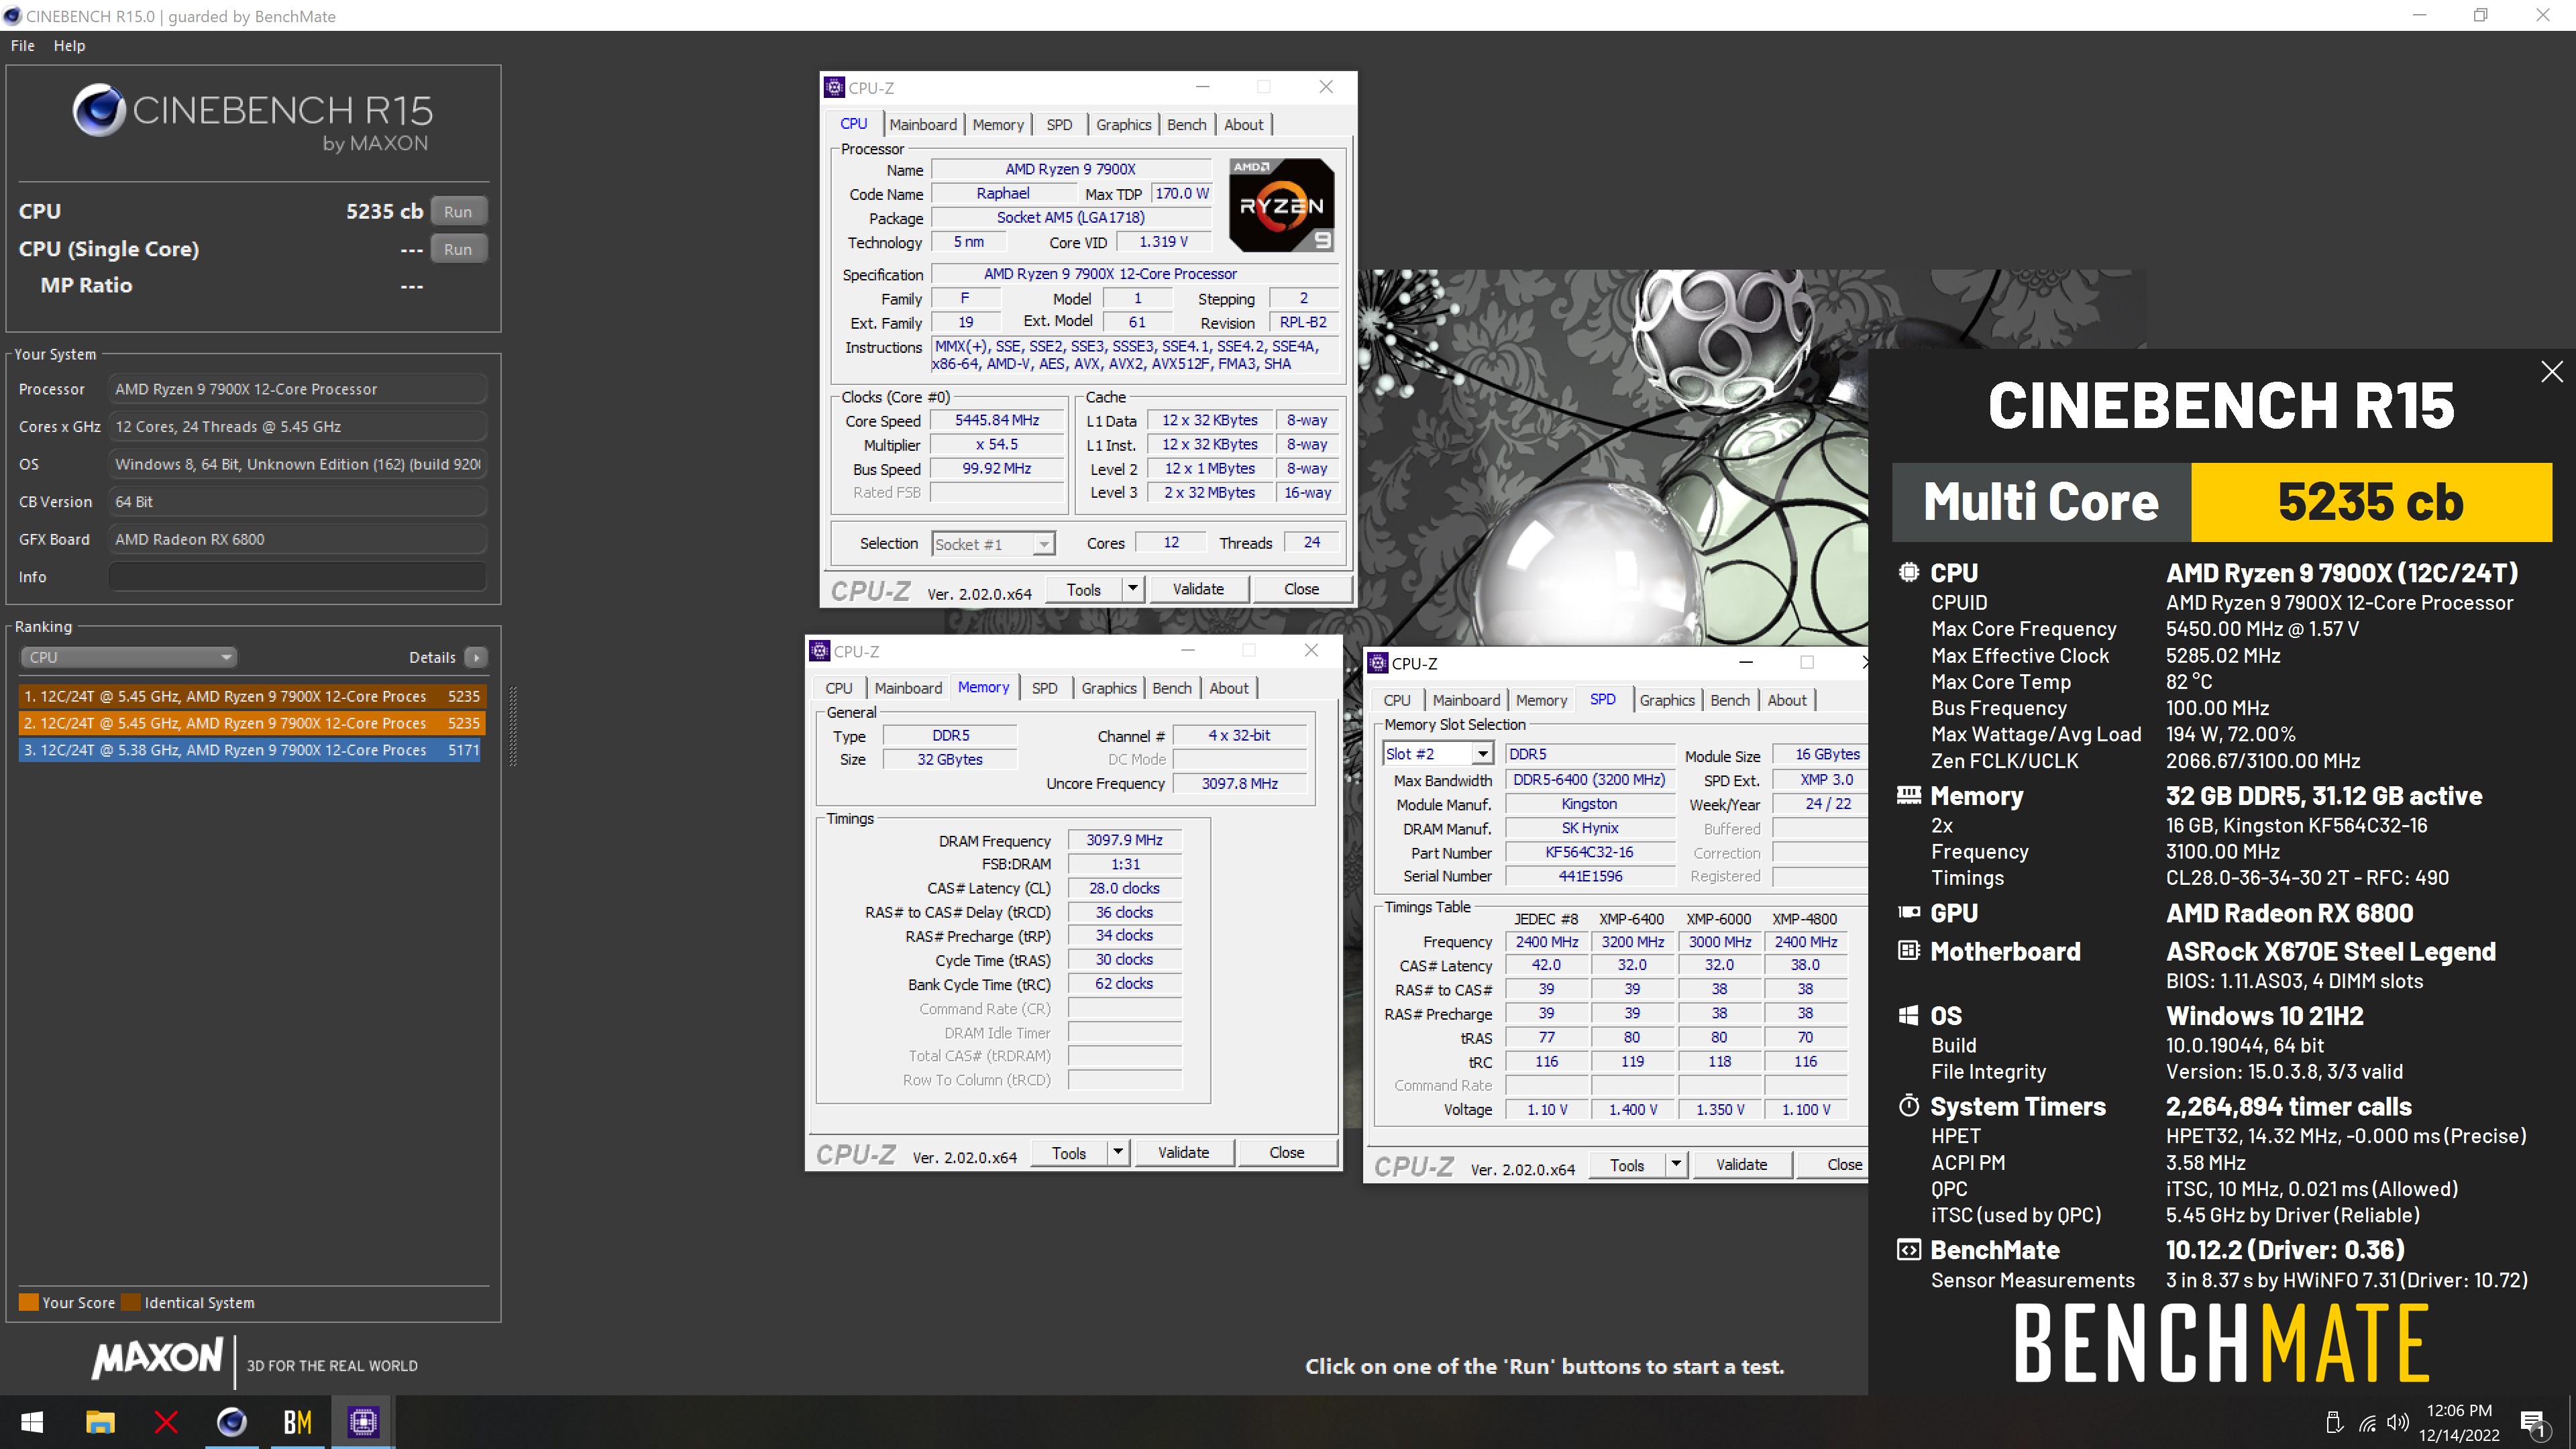
Task: Click the Your Score orange legend swatch
Action: tap(28, 1302)
